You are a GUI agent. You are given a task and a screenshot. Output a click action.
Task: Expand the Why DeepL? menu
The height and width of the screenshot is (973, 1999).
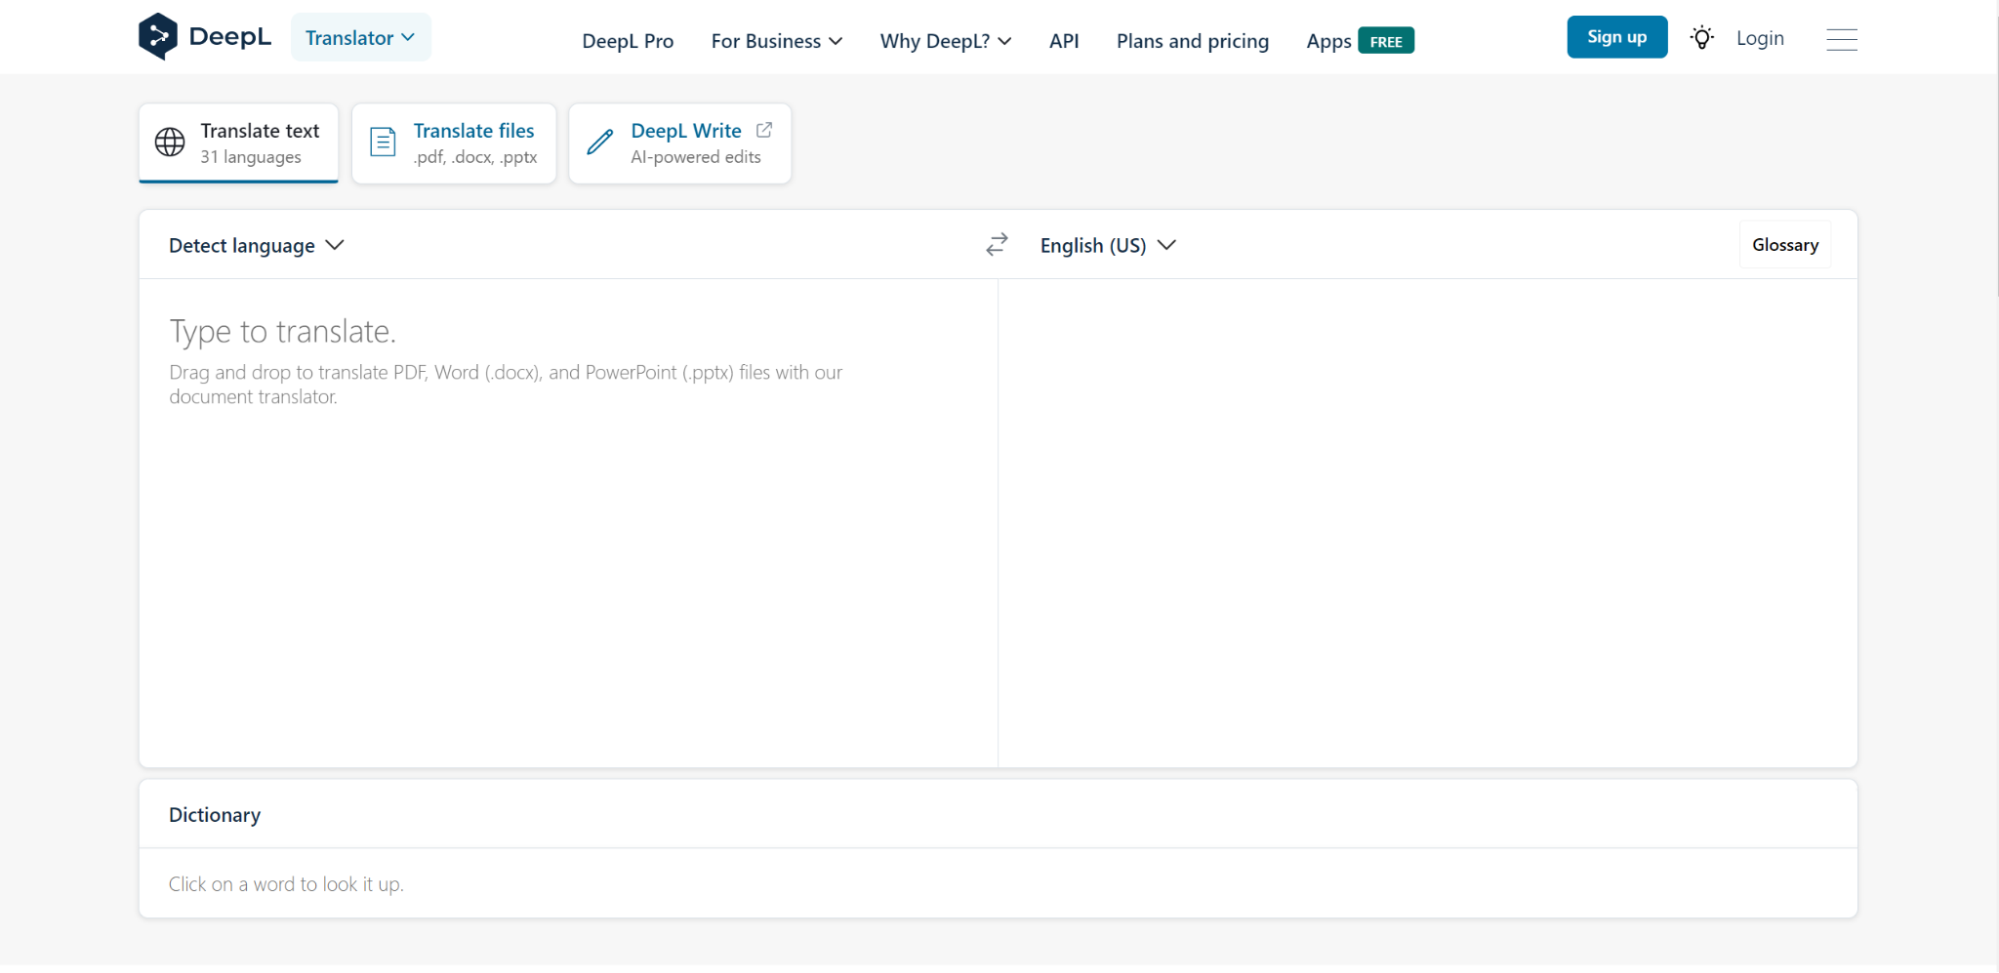click(x=945, y=41)
